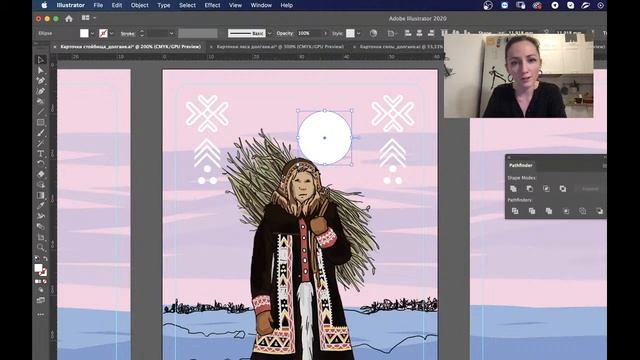Screen dimensions: 640x360
Task: Open the stroke color dropdown arrow
Action: click(111, 33)
